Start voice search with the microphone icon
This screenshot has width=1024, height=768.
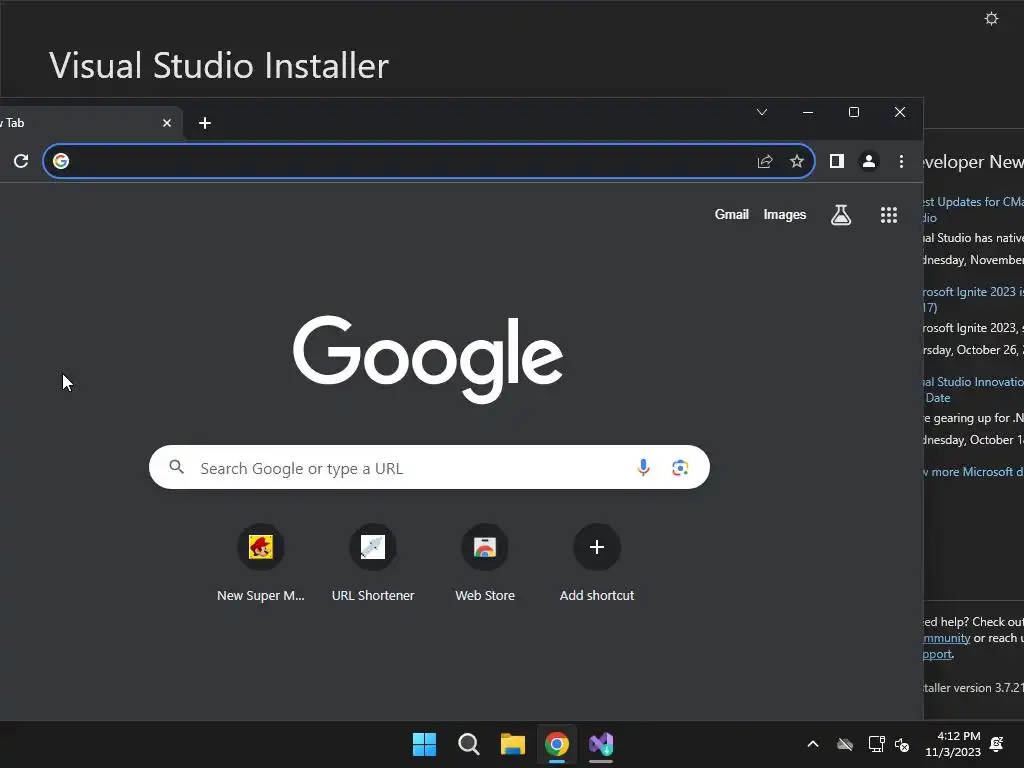643,468
